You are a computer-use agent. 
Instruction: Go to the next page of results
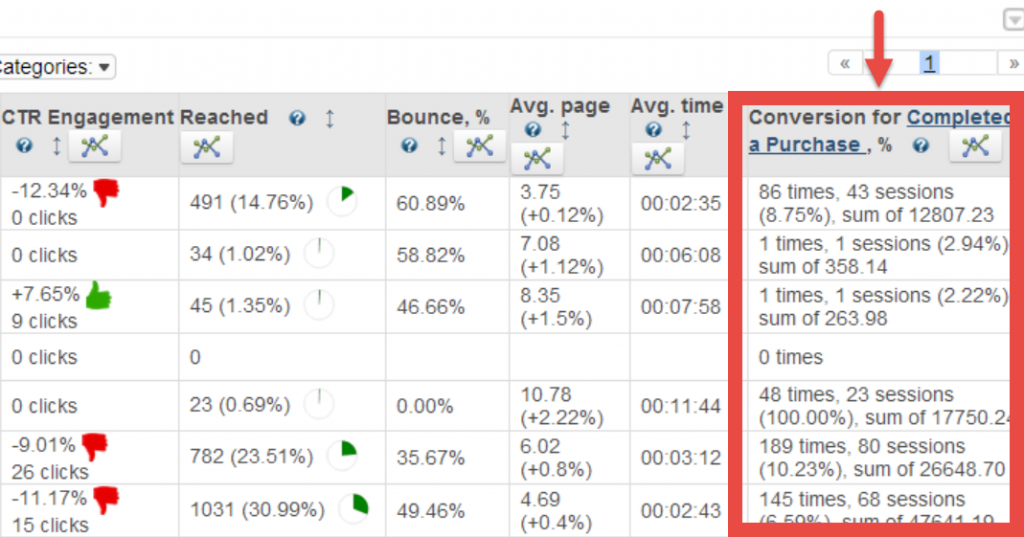tap(1013, 64)
